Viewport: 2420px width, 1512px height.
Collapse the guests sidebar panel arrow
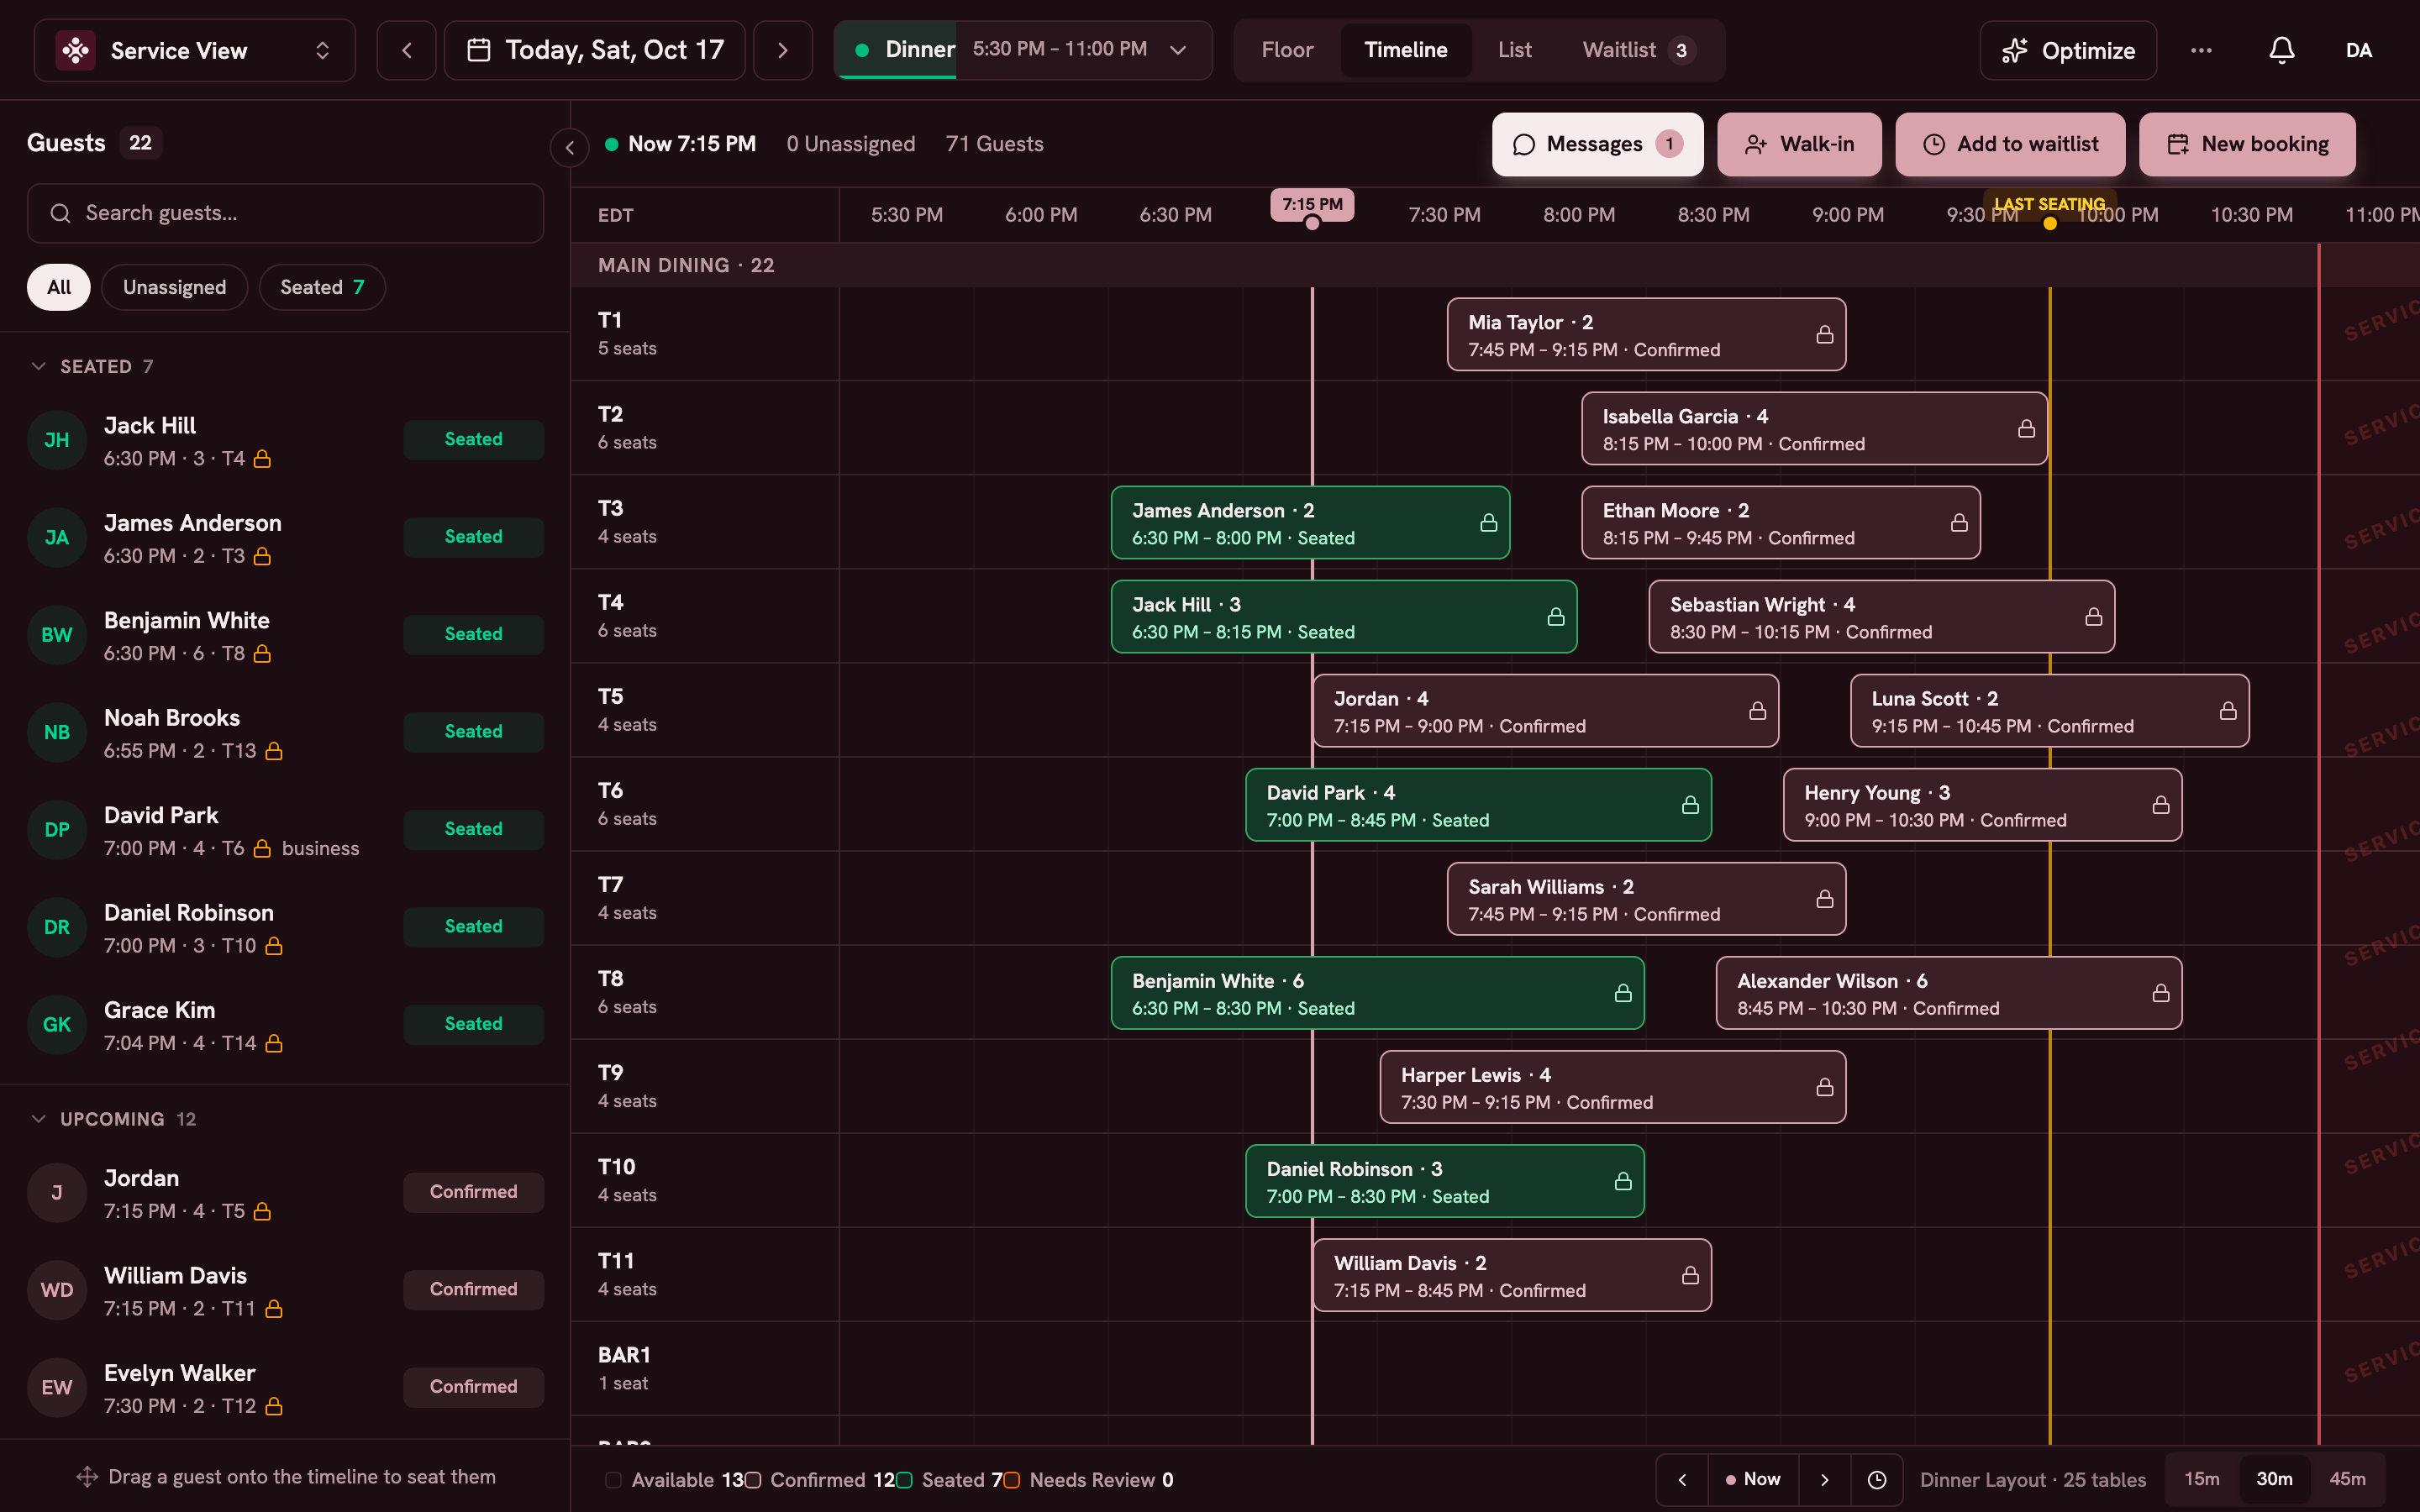click(x=570, y=148)
